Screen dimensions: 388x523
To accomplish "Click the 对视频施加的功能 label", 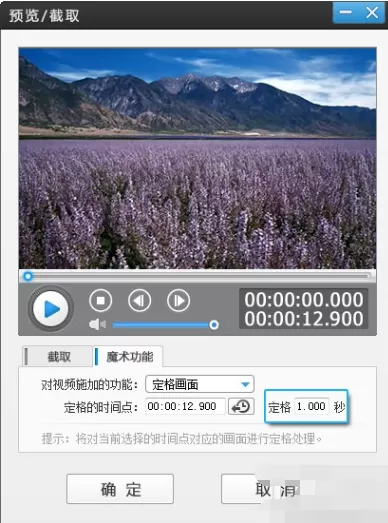I will tap(89, 385).
